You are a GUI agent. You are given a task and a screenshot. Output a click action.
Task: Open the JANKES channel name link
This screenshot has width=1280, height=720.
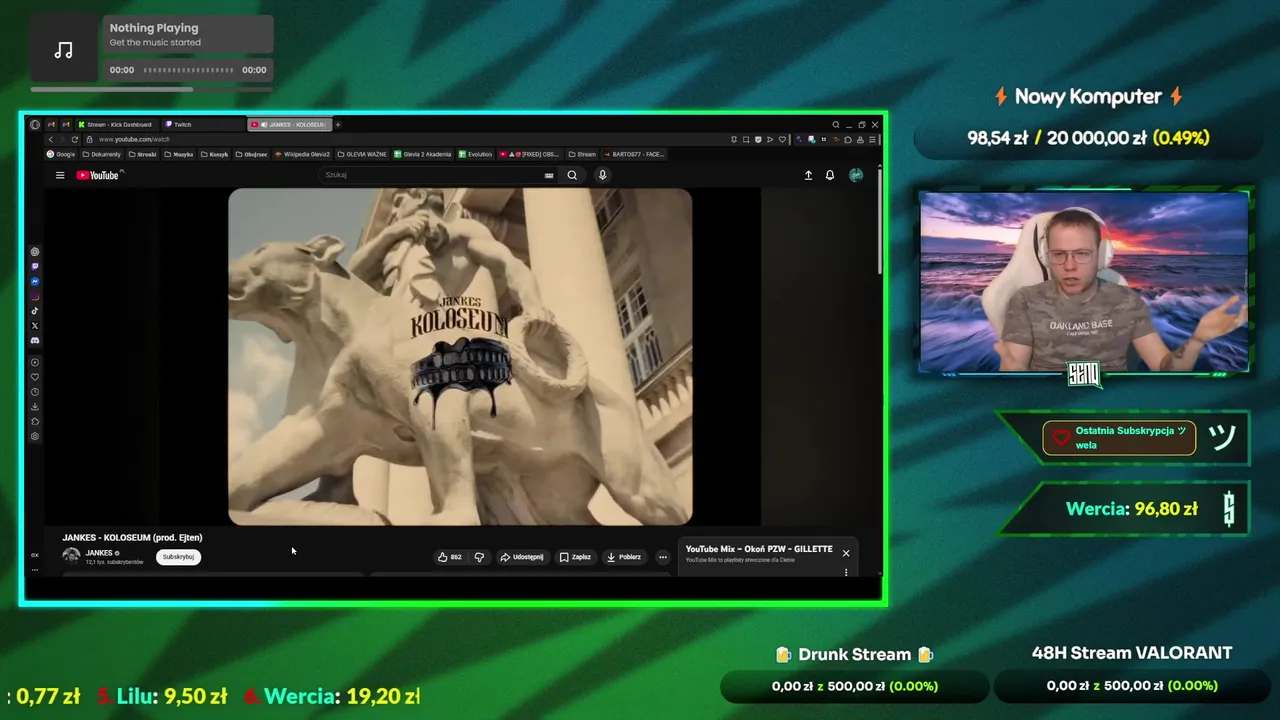point(99,553)
